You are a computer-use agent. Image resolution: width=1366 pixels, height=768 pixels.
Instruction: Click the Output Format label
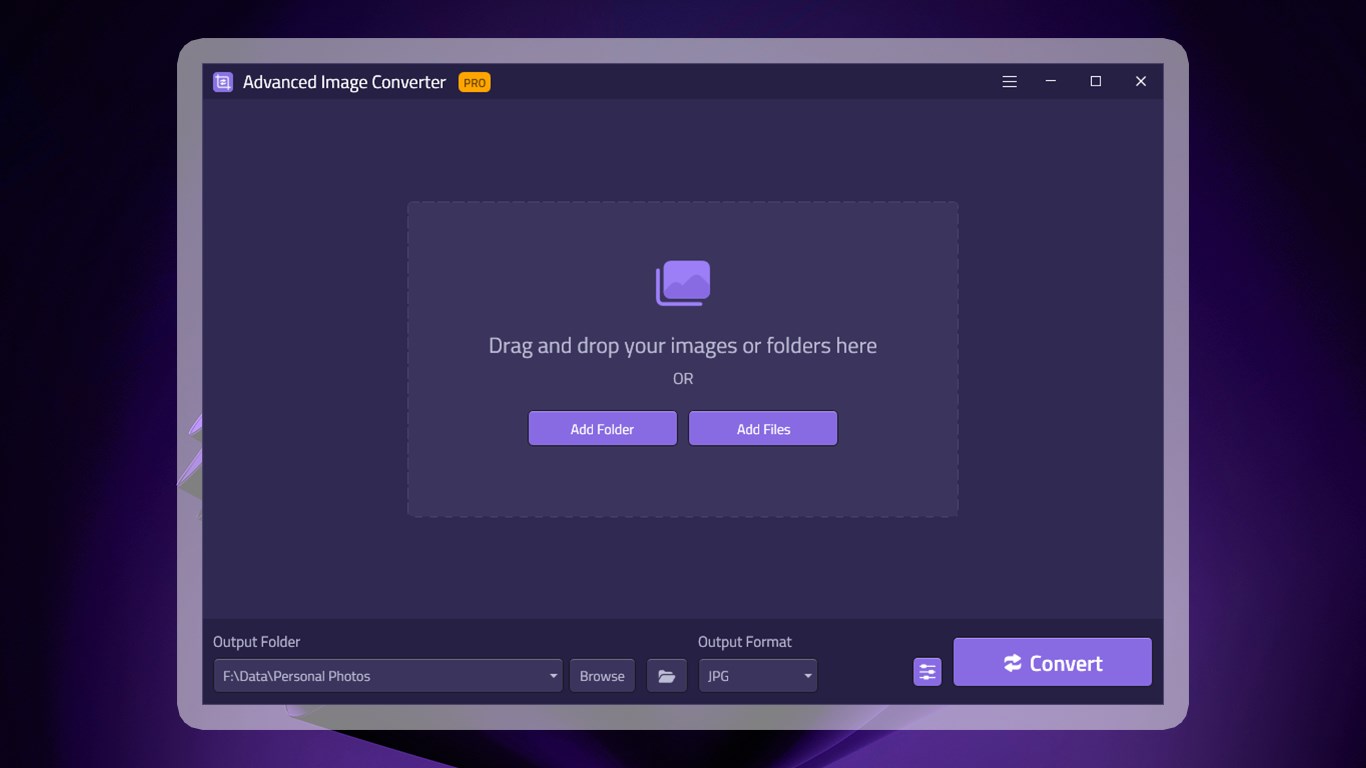(x=745, y=642)
